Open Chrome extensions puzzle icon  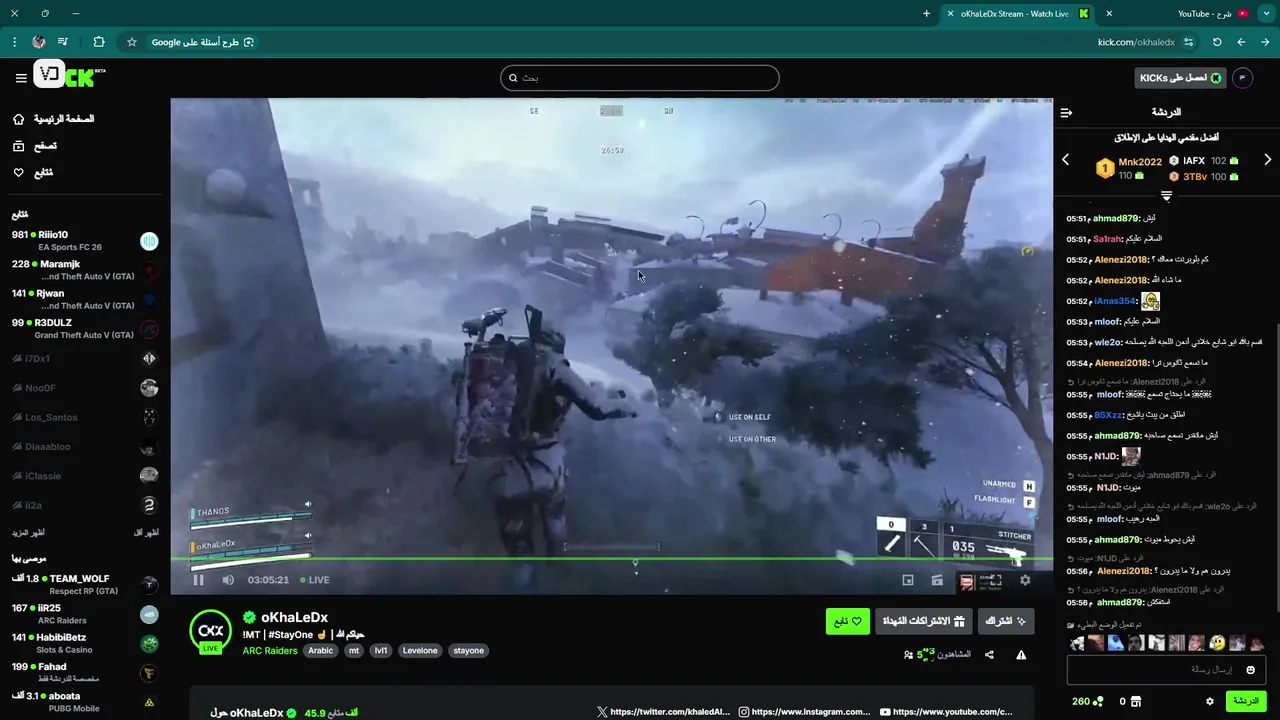[98, 42]
